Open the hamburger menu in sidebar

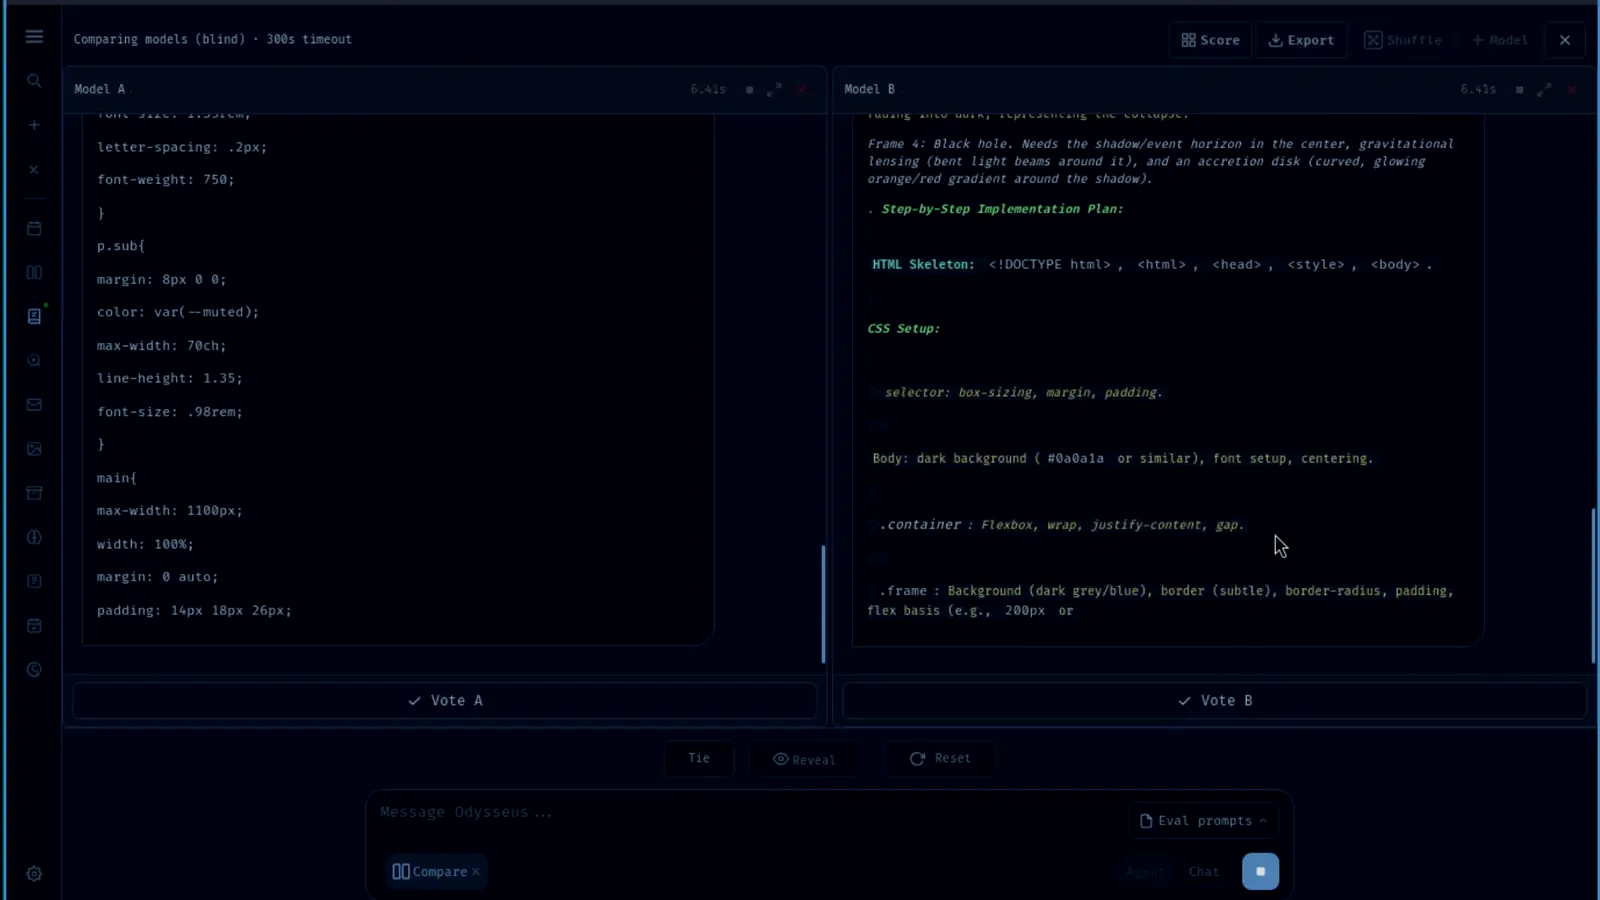pyautogui.click(x=34, y=37)
